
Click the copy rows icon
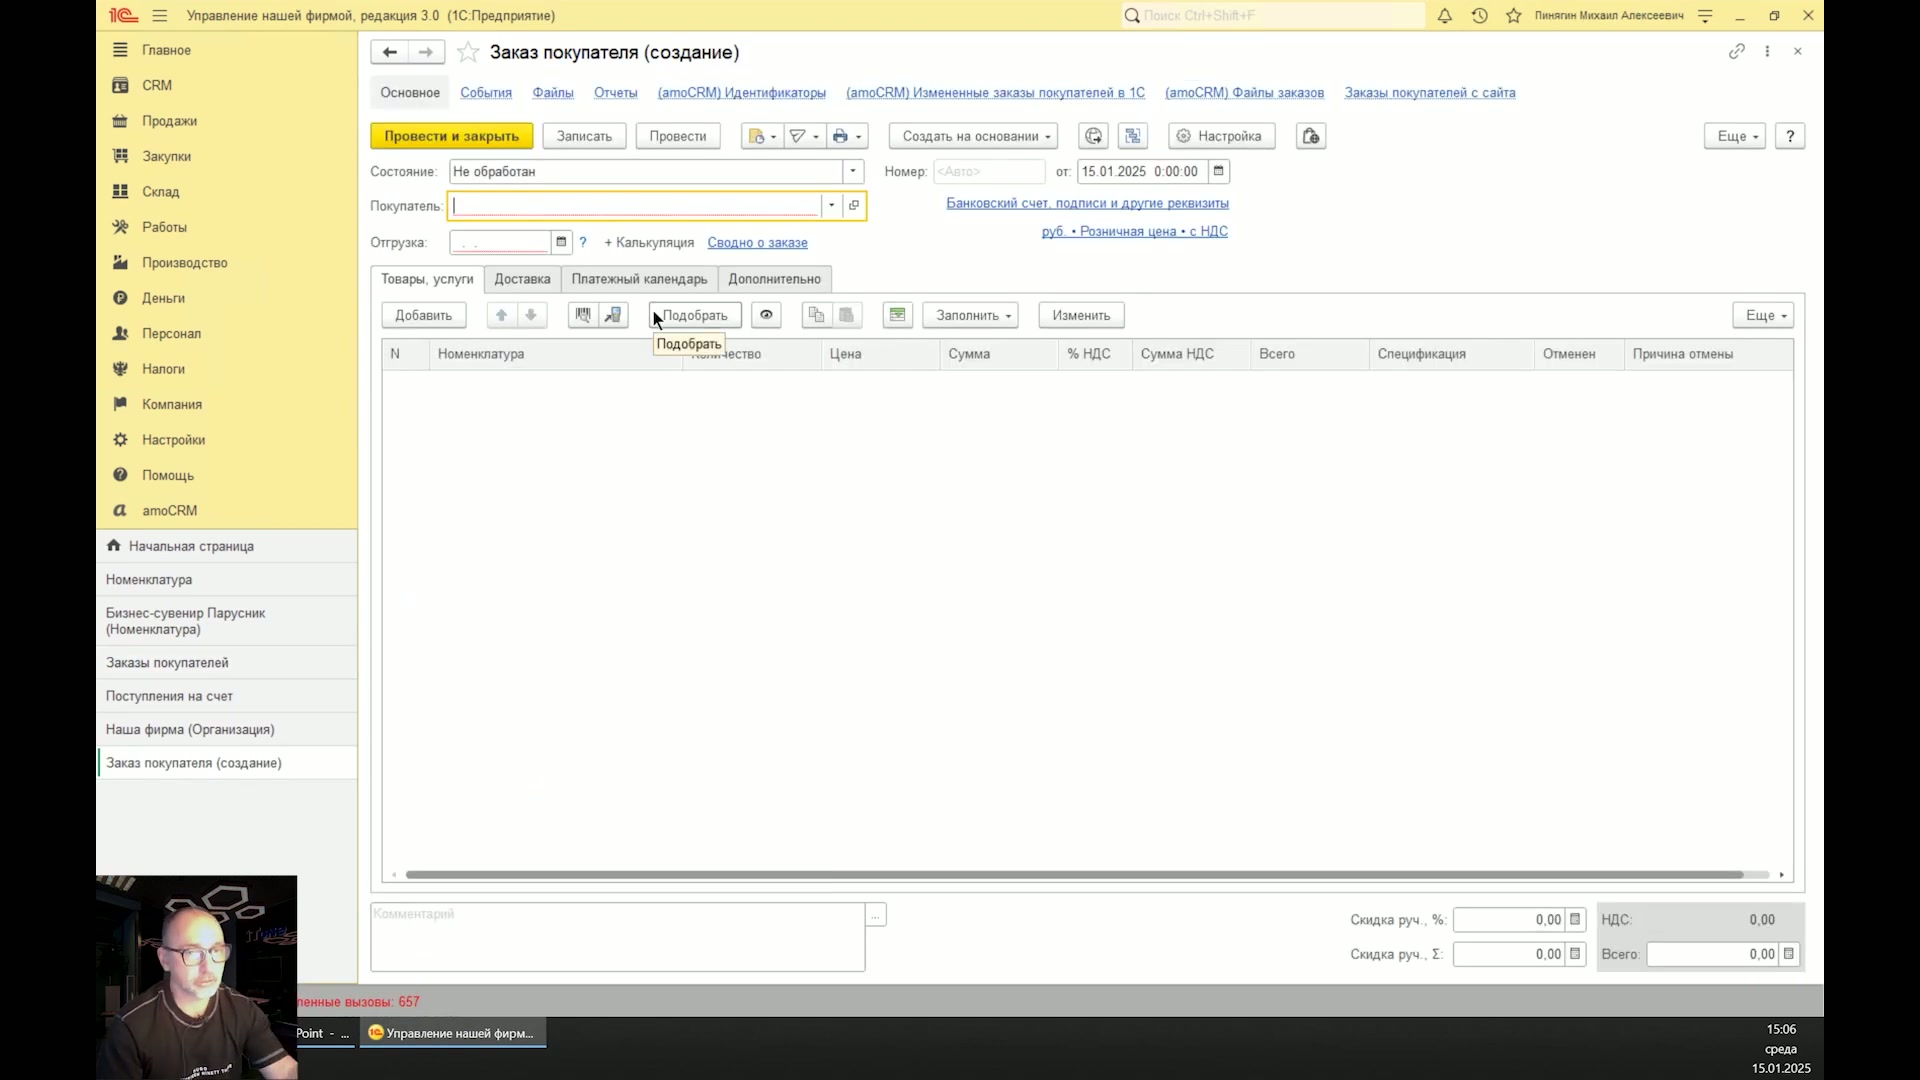click(x=816, y=315)
